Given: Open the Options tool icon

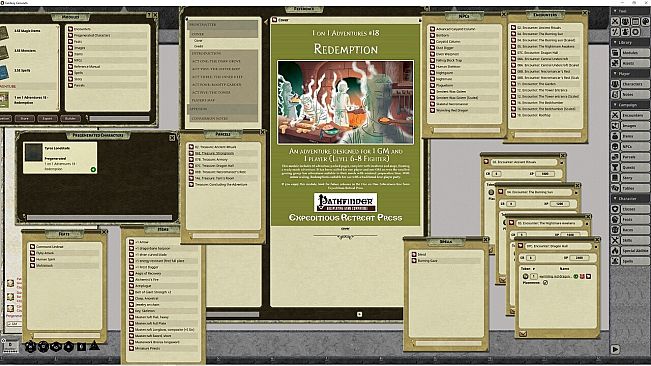Looking at the screenshot, I should [x=635, y=32].
